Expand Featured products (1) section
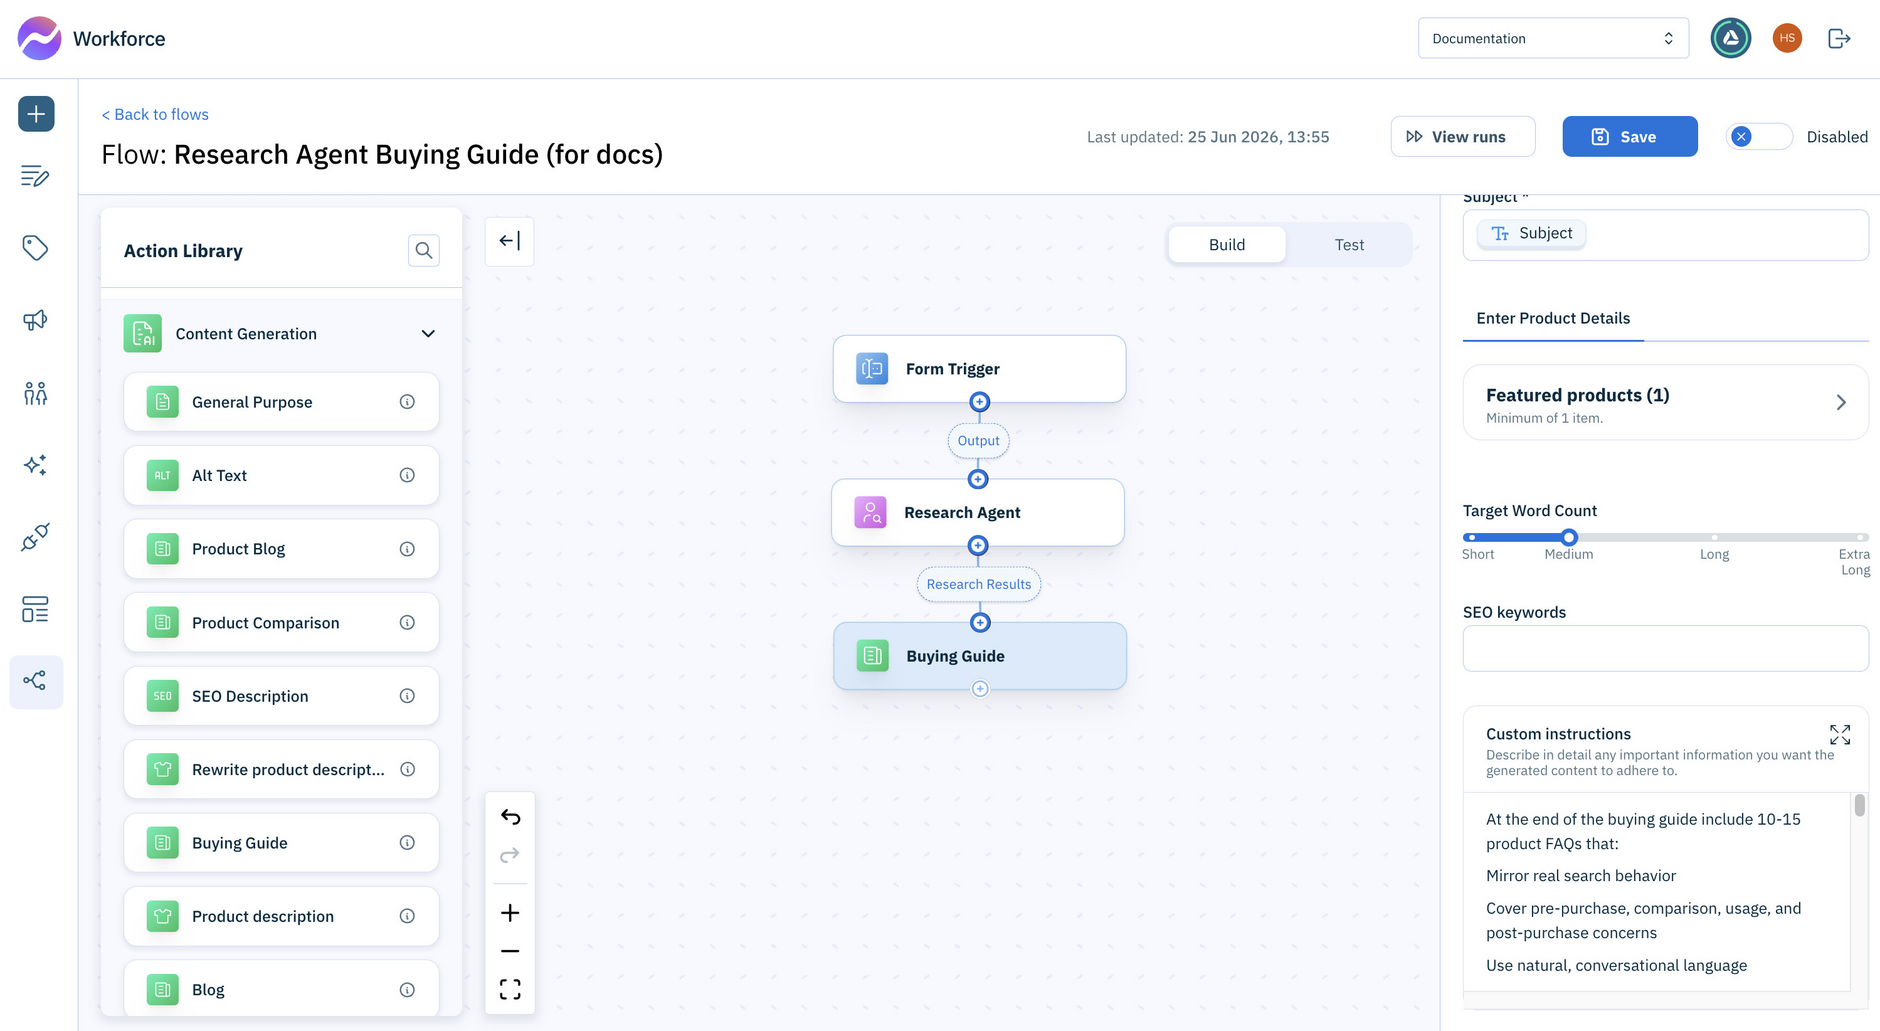The width and height of the screenshot is (1880, 1031). [1666, 403]
